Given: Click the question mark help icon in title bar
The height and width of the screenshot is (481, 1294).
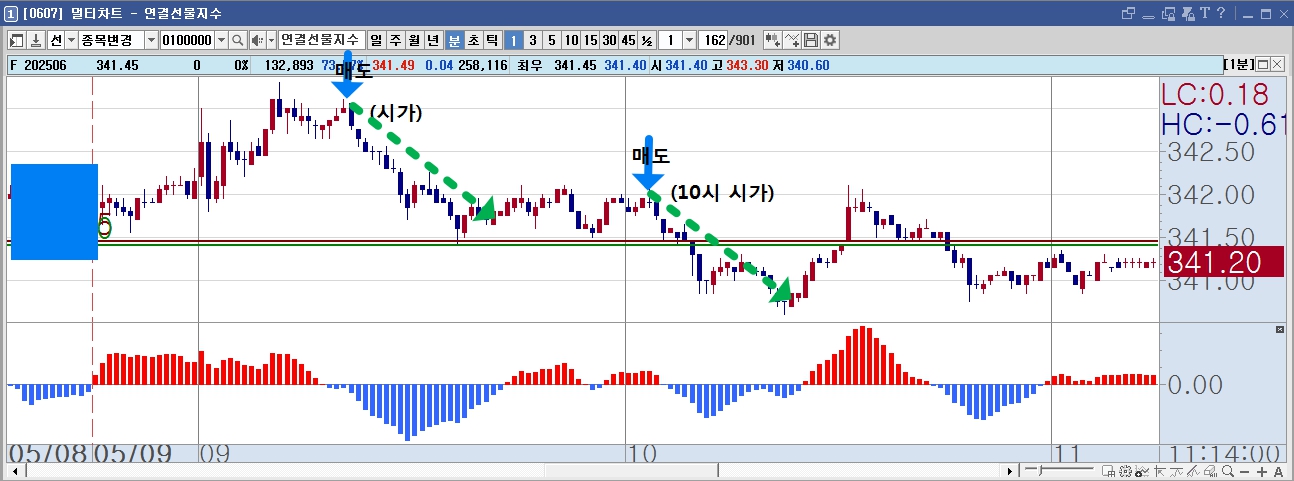Looking at the screenshot, I should click(1222, 13).
